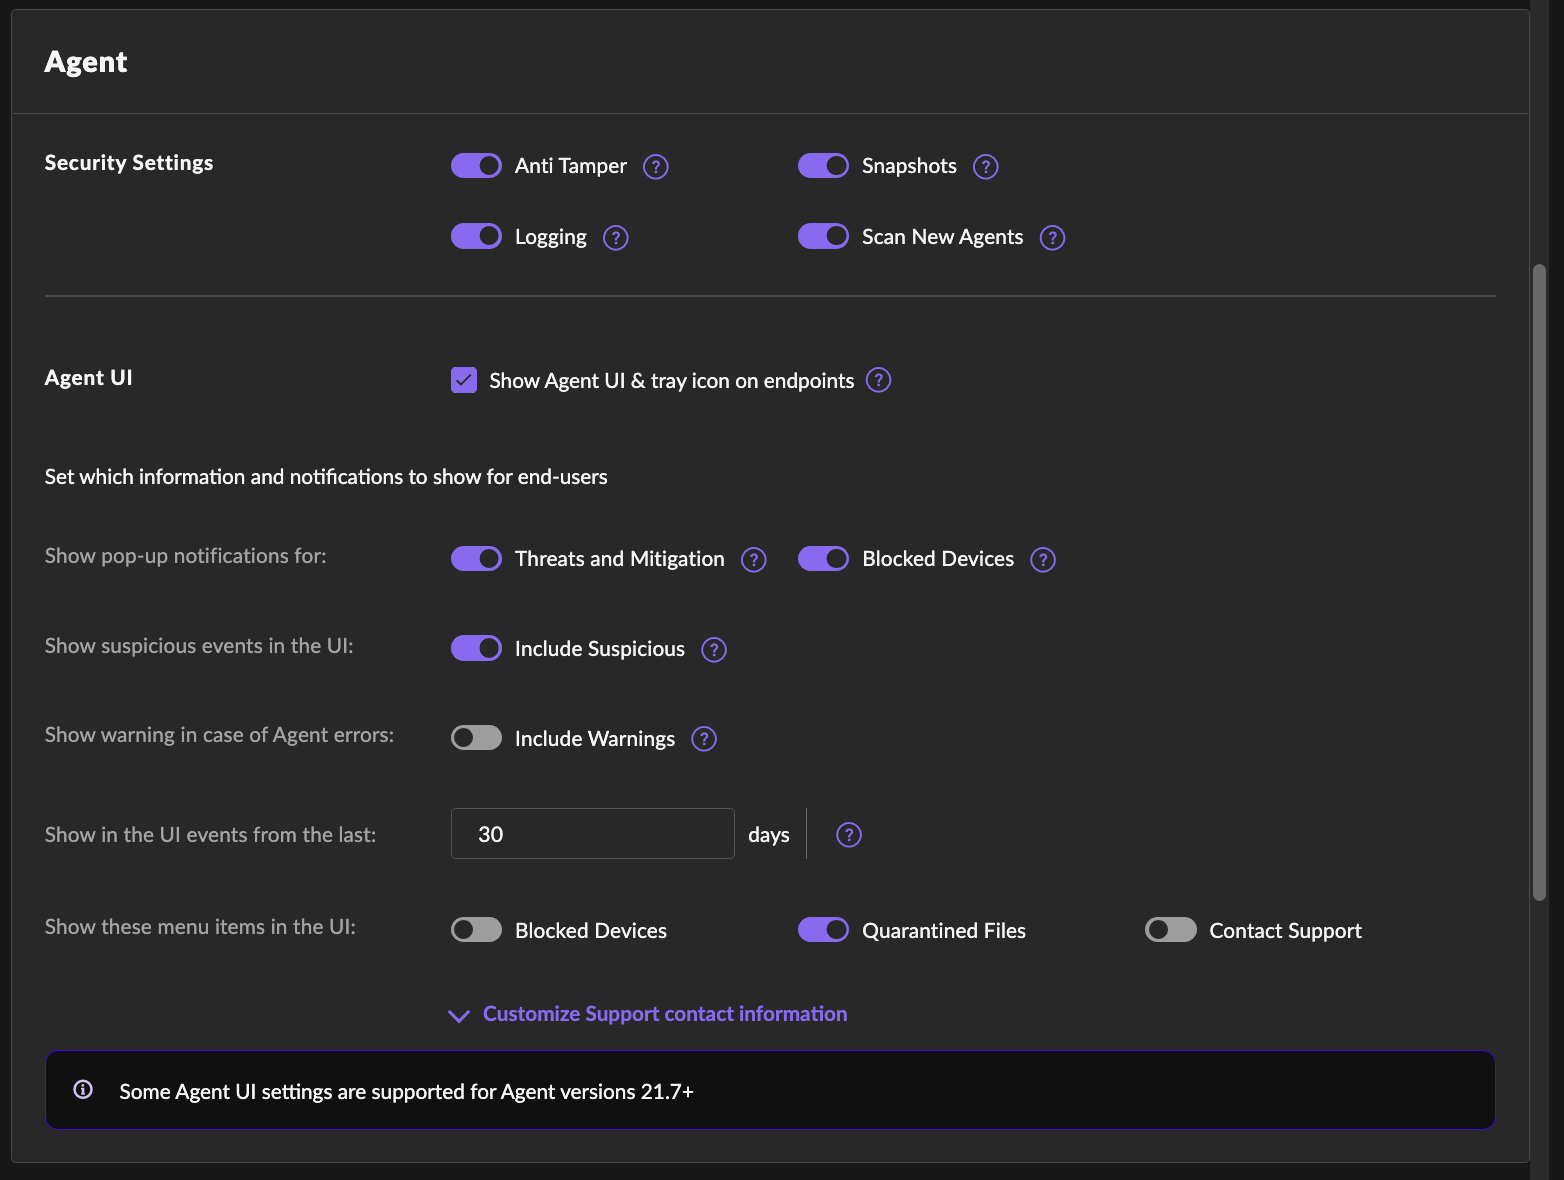The width and height of the screenshot is (1564, 1180).
Task: Uncheck Show Agent UI & tray icon checkbox
Action: (x=464, y=380)
